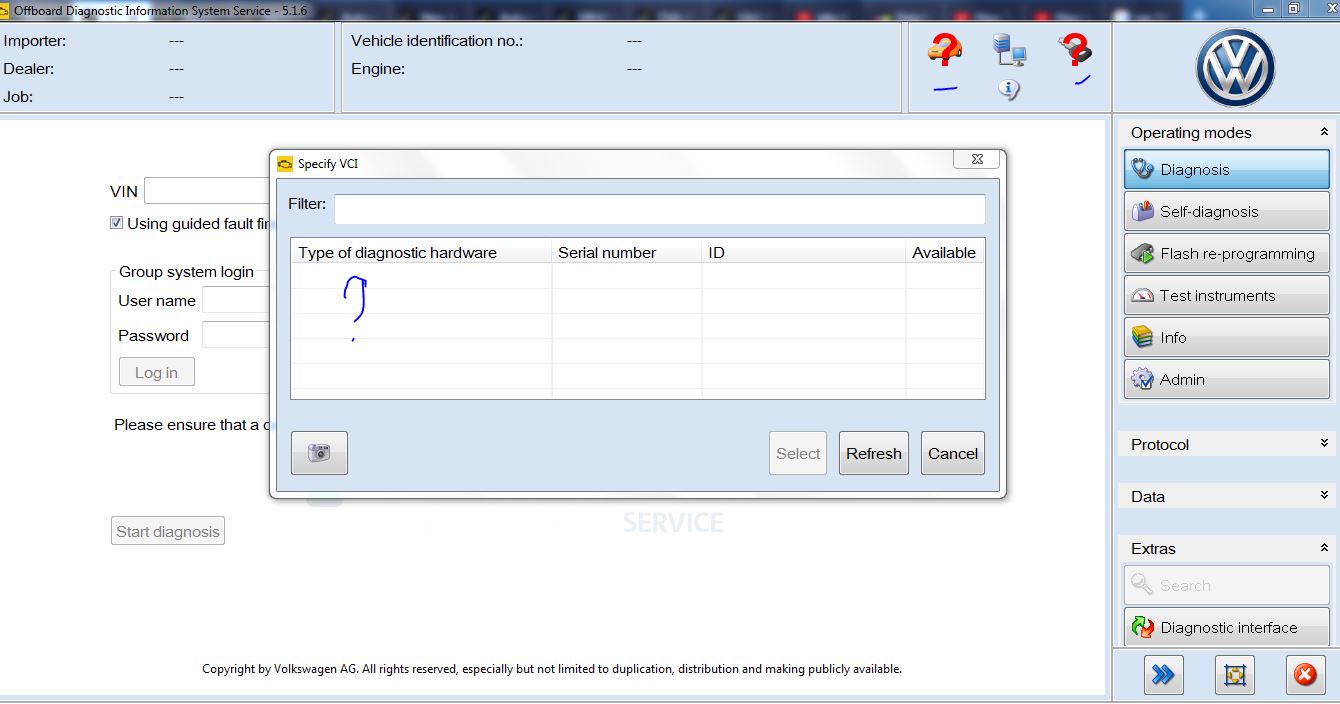The width and height of the screenshot is (1340, 704).
Task: Open the Admin operating mode
Action: click(x=1224, y=379)
